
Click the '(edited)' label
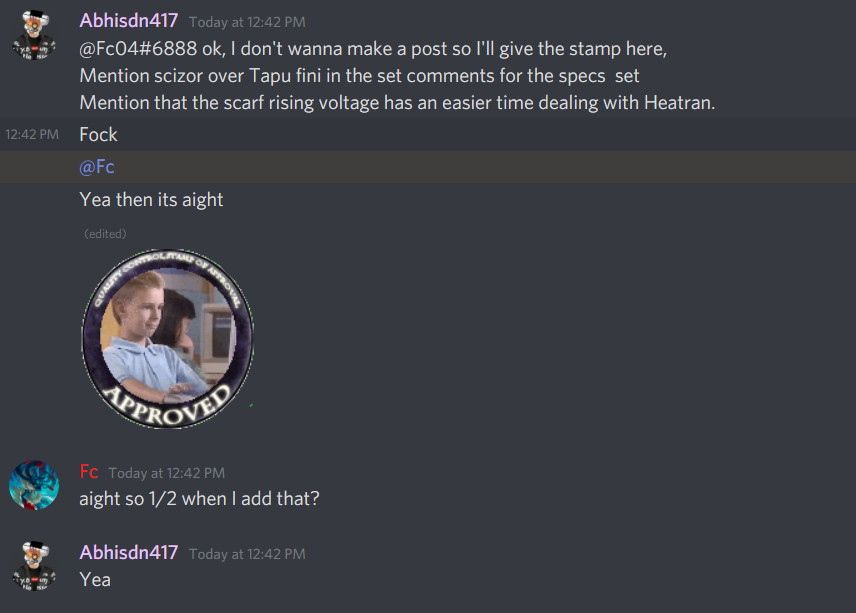tap(105, 234)
